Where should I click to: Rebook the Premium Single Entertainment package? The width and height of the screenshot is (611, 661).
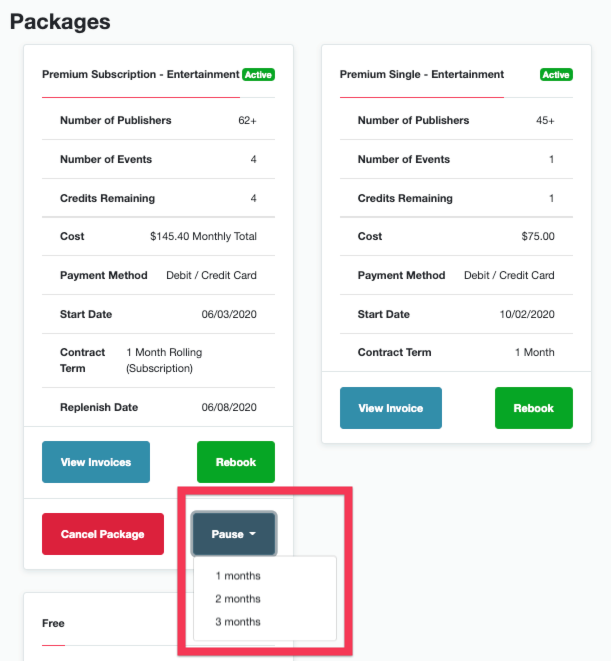click(534, 408)
